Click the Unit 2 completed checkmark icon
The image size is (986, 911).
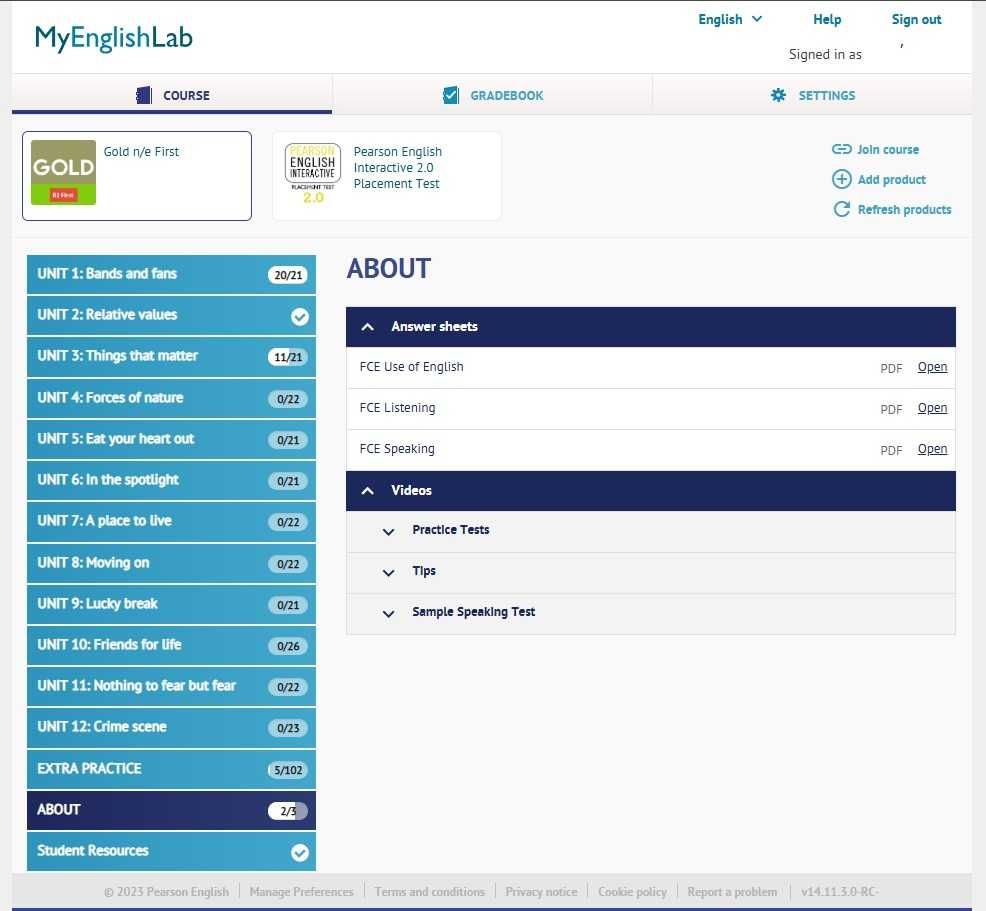300,317
